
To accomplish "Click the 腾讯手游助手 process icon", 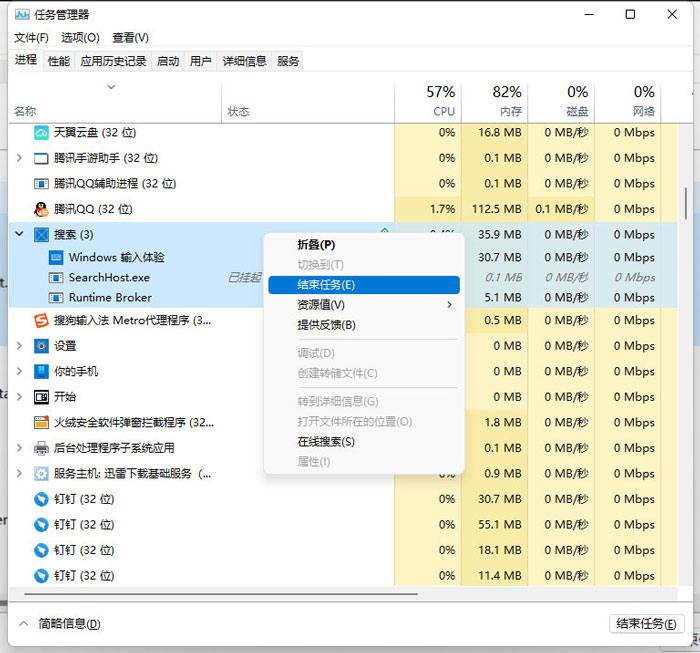I will pos(41,158).
